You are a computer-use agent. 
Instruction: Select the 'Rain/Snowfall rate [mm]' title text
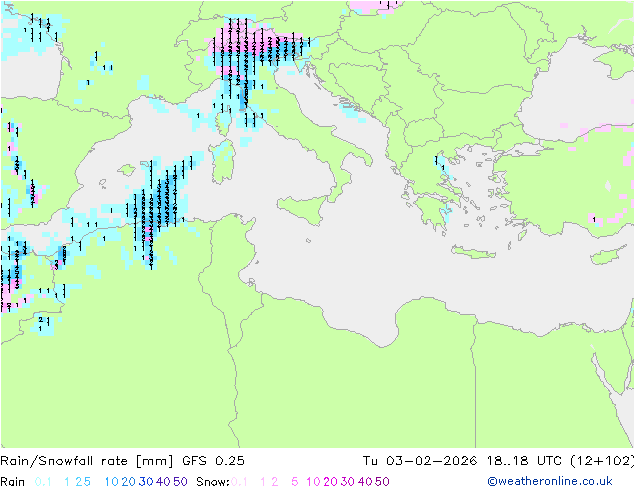[87, 461]
